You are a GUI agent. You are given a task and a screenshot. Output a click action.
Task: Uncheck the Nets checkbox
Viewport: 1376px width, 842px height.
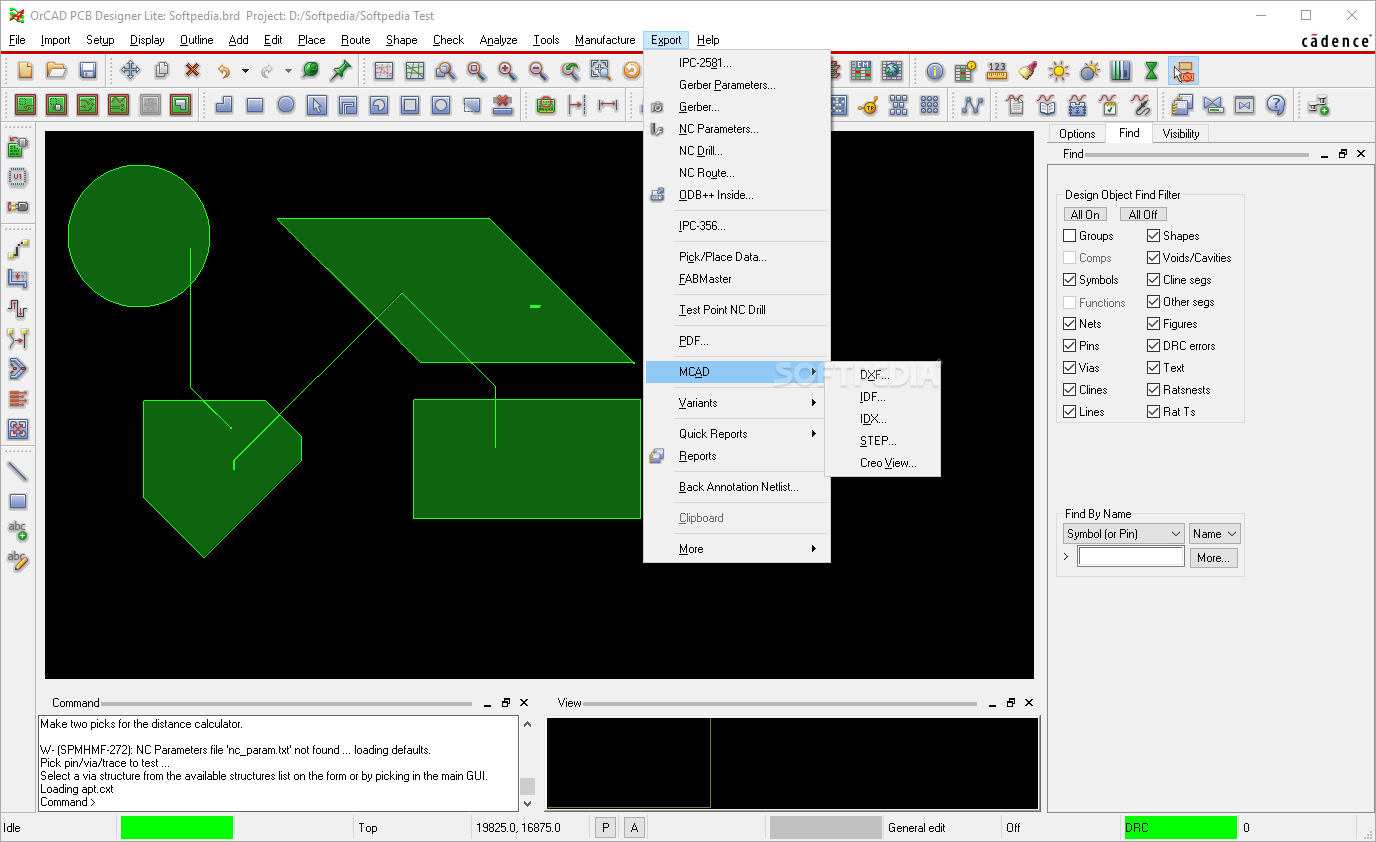[1070, 324]
